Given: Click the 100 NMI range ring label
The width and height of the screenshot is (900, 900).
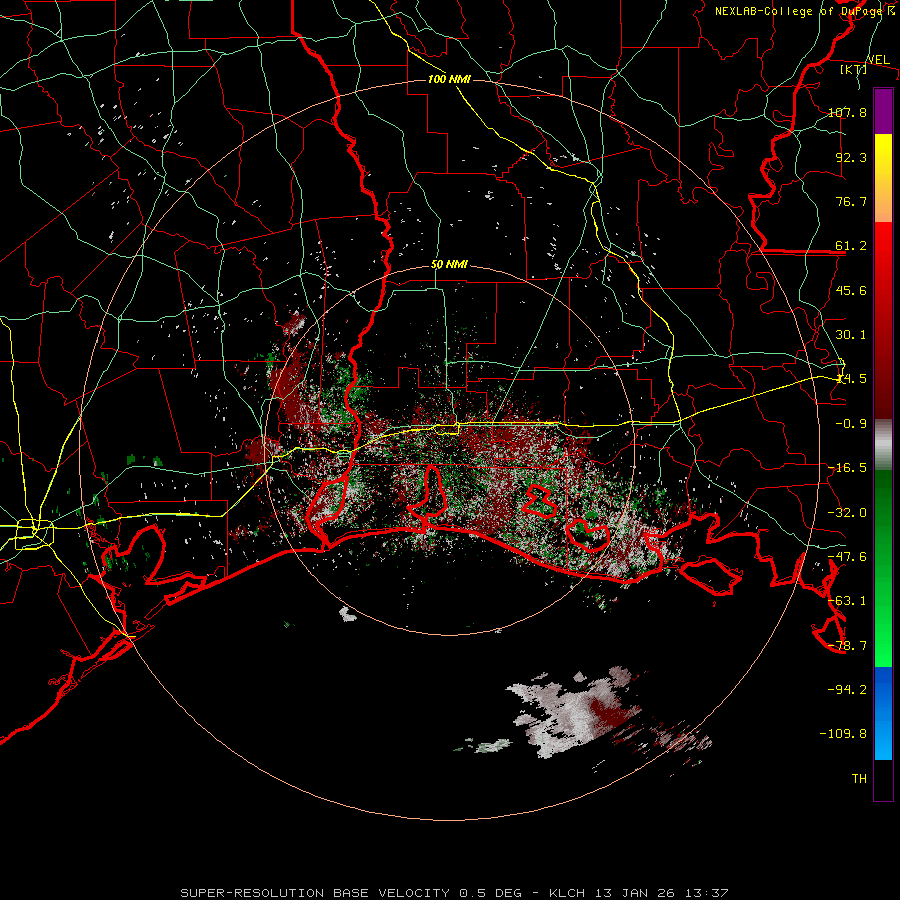Looking at the screenshot, I should tap(449, 79).
